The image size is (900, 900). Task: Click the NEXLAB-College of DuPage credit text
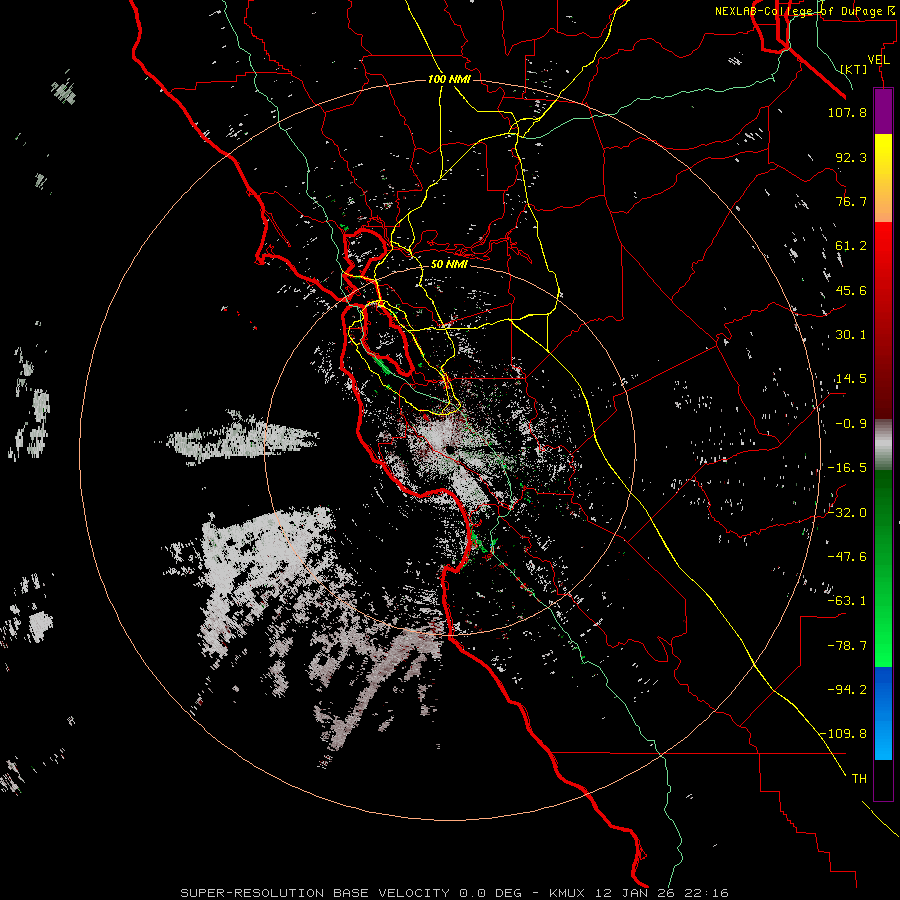point(805,11)
